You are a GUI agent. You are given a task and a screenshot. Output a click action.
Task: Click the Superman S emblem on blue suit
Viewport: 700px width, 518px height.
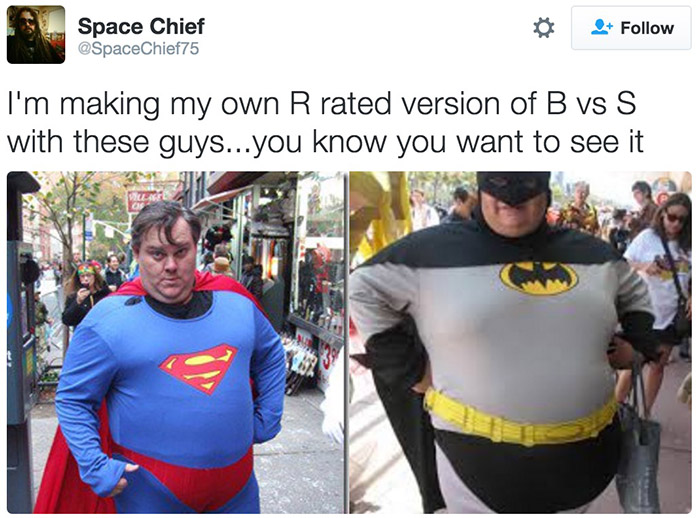click(199, 368)
